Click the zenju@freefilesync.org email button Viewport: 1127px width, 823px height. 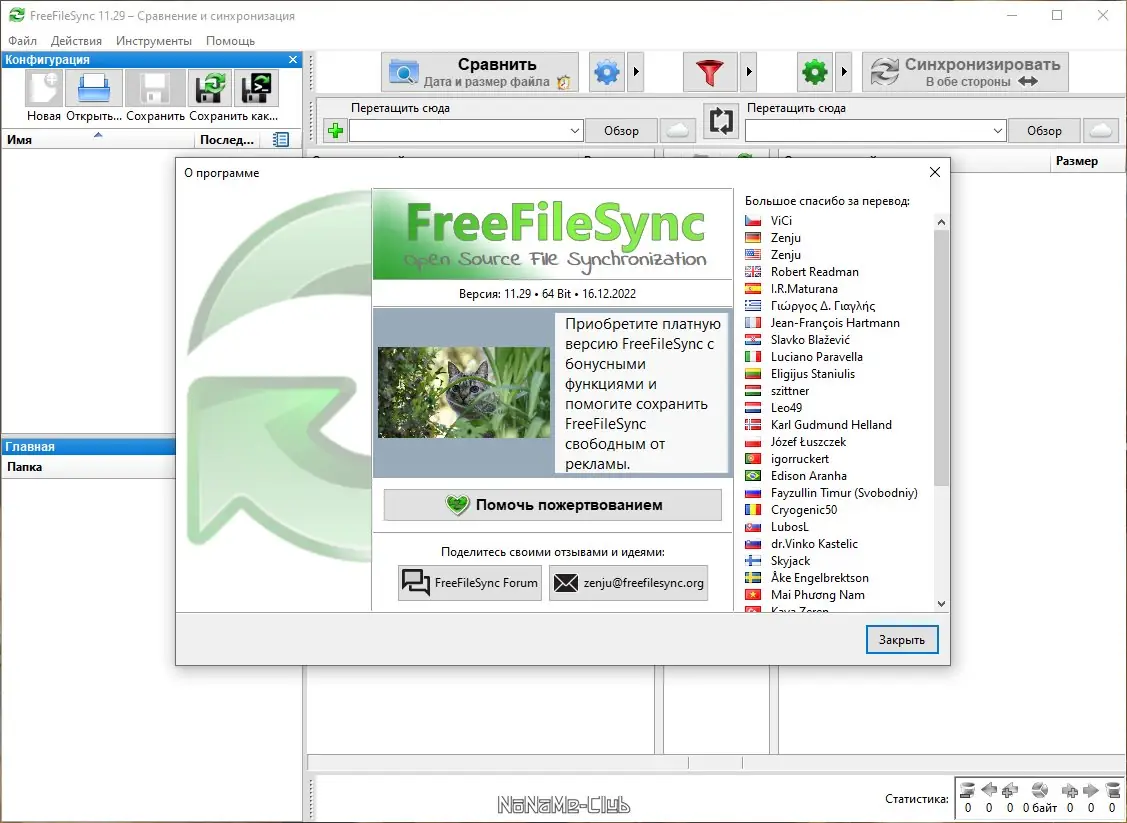point(628,583)
